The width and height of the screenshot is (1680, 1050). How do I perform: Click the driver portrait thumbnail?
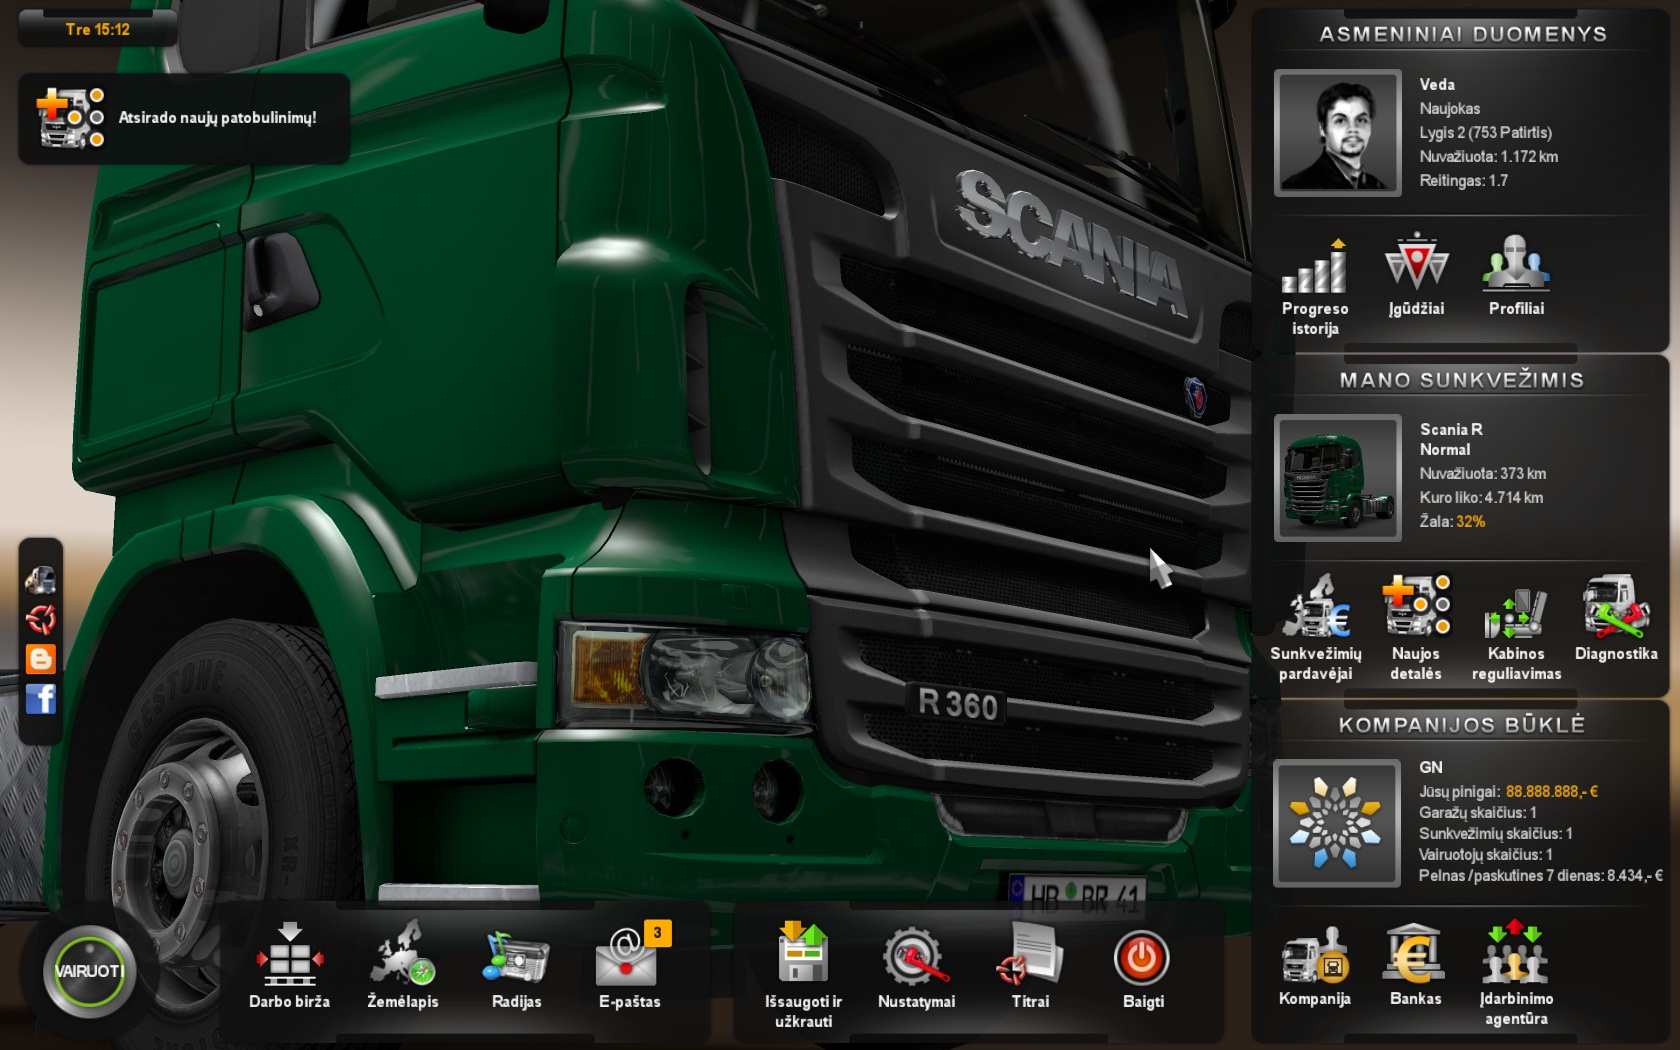1338,133
